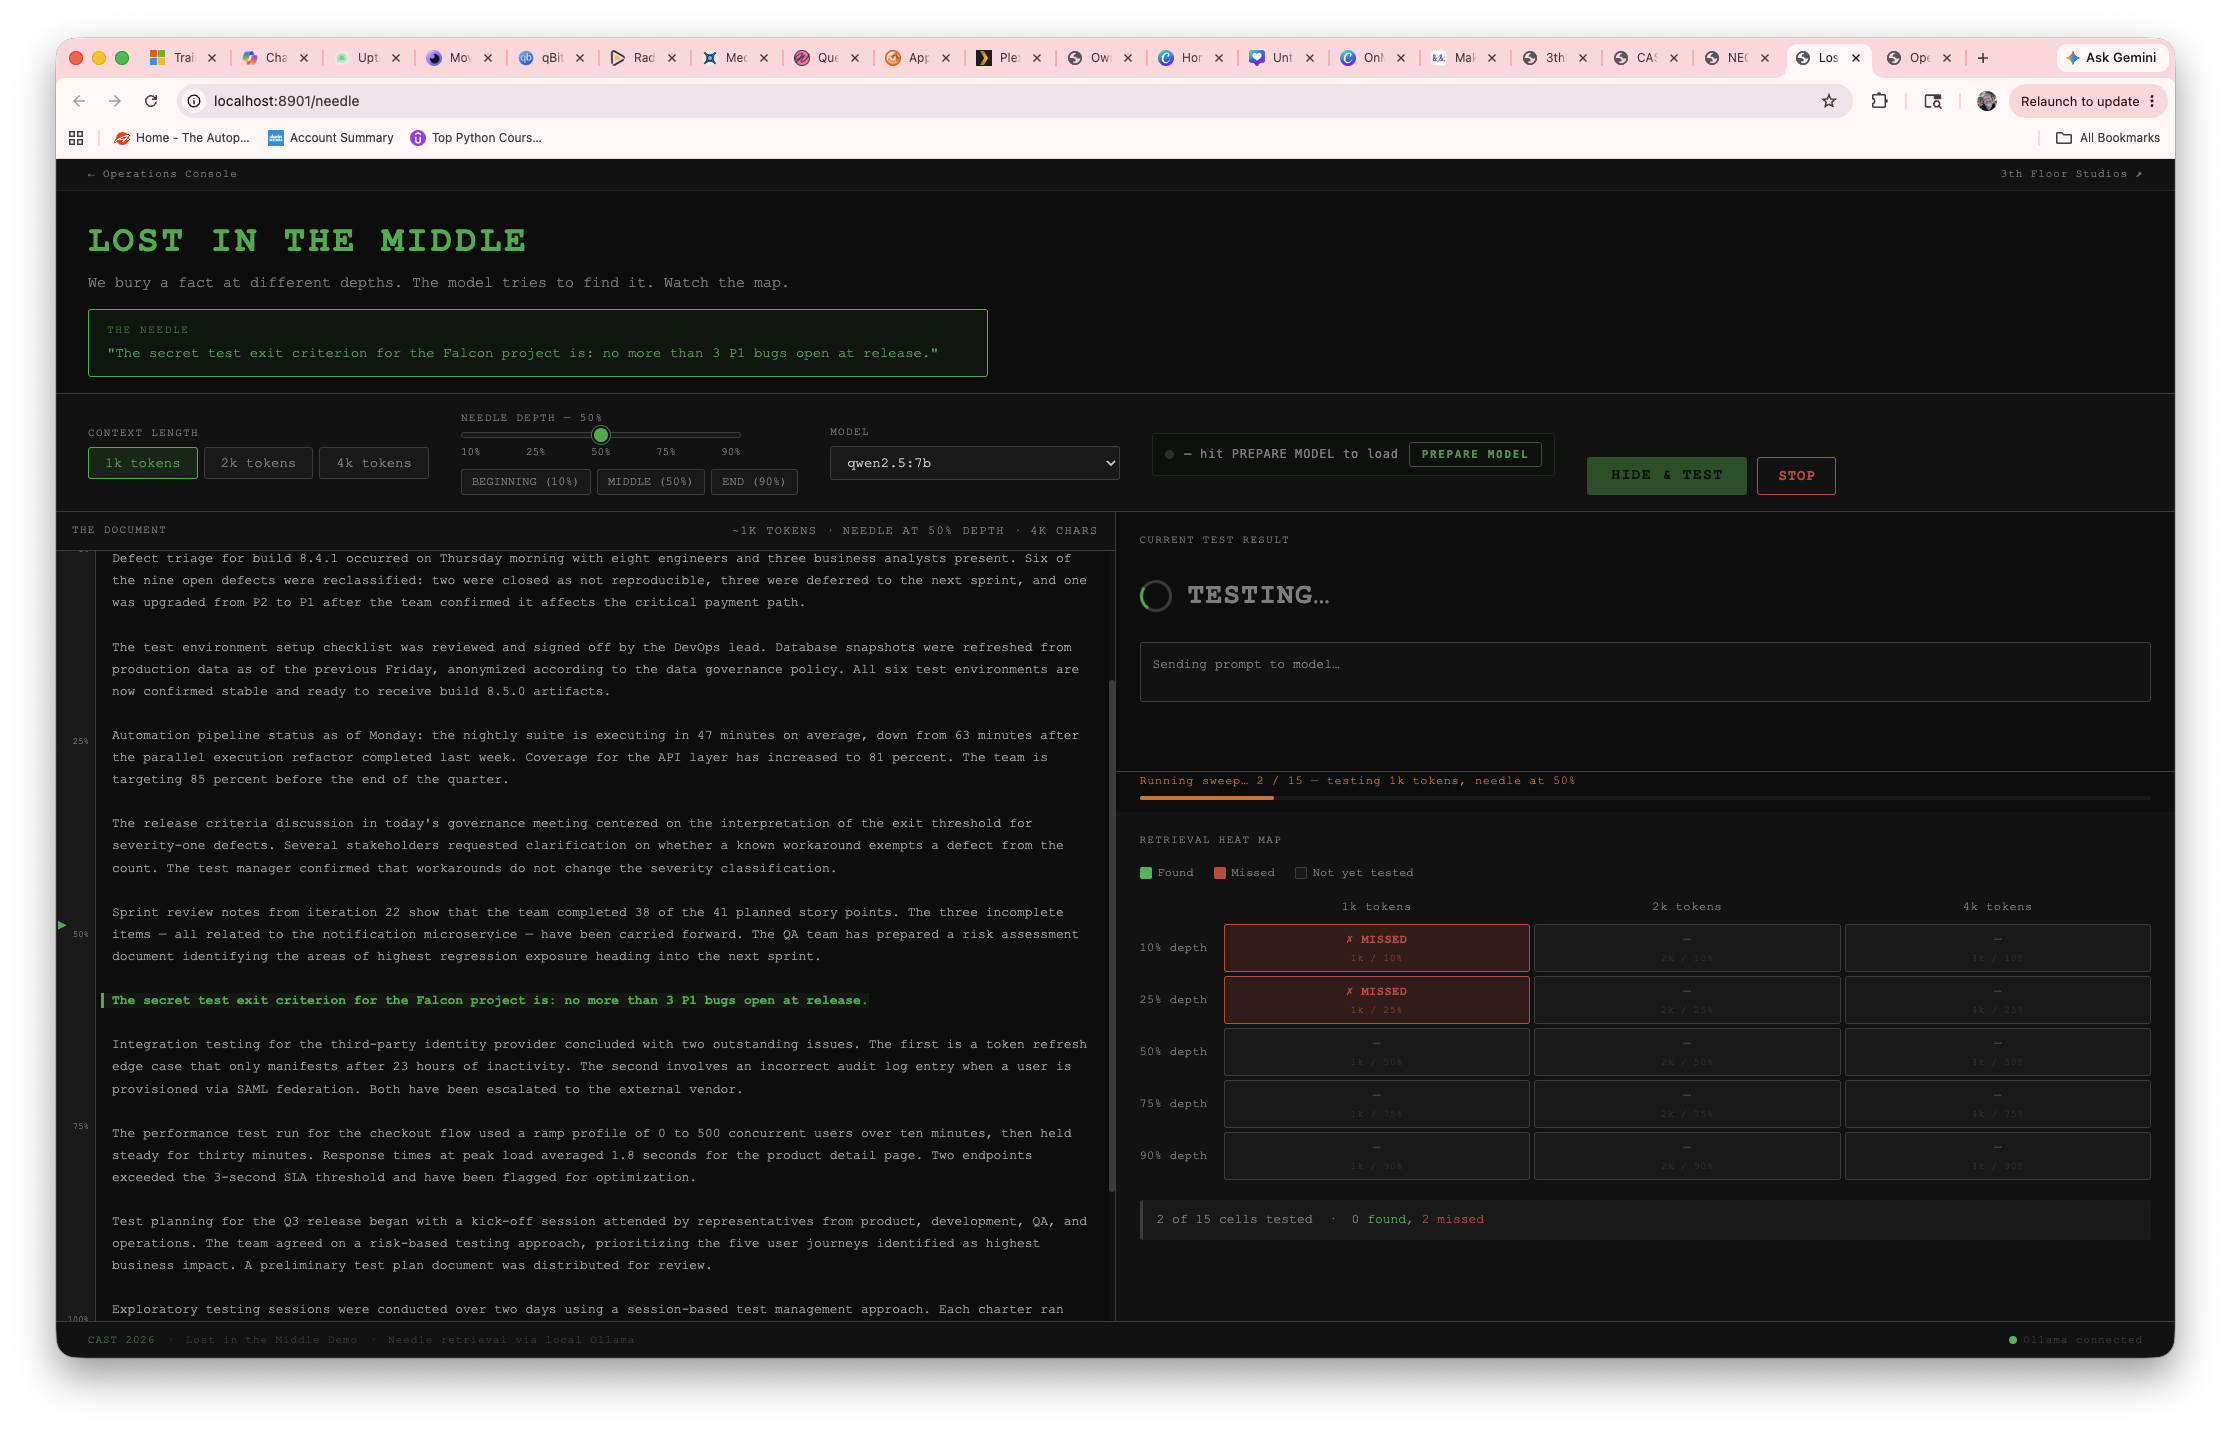
Task: Click Relaunch to update button
Action: (2088, 101)
